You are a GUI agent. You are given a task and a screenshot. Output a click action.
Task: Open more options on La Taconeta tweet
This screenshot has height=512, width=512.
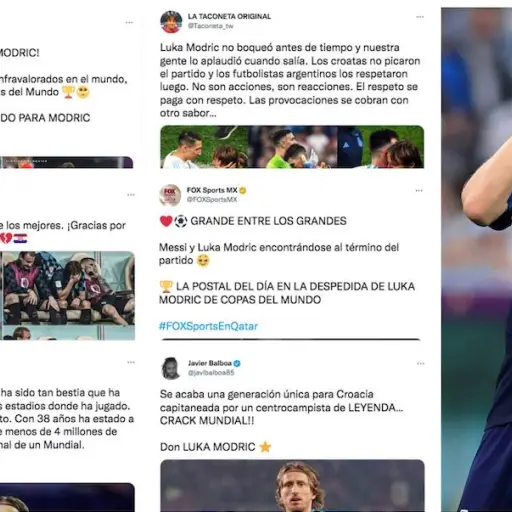coord(420,17)
